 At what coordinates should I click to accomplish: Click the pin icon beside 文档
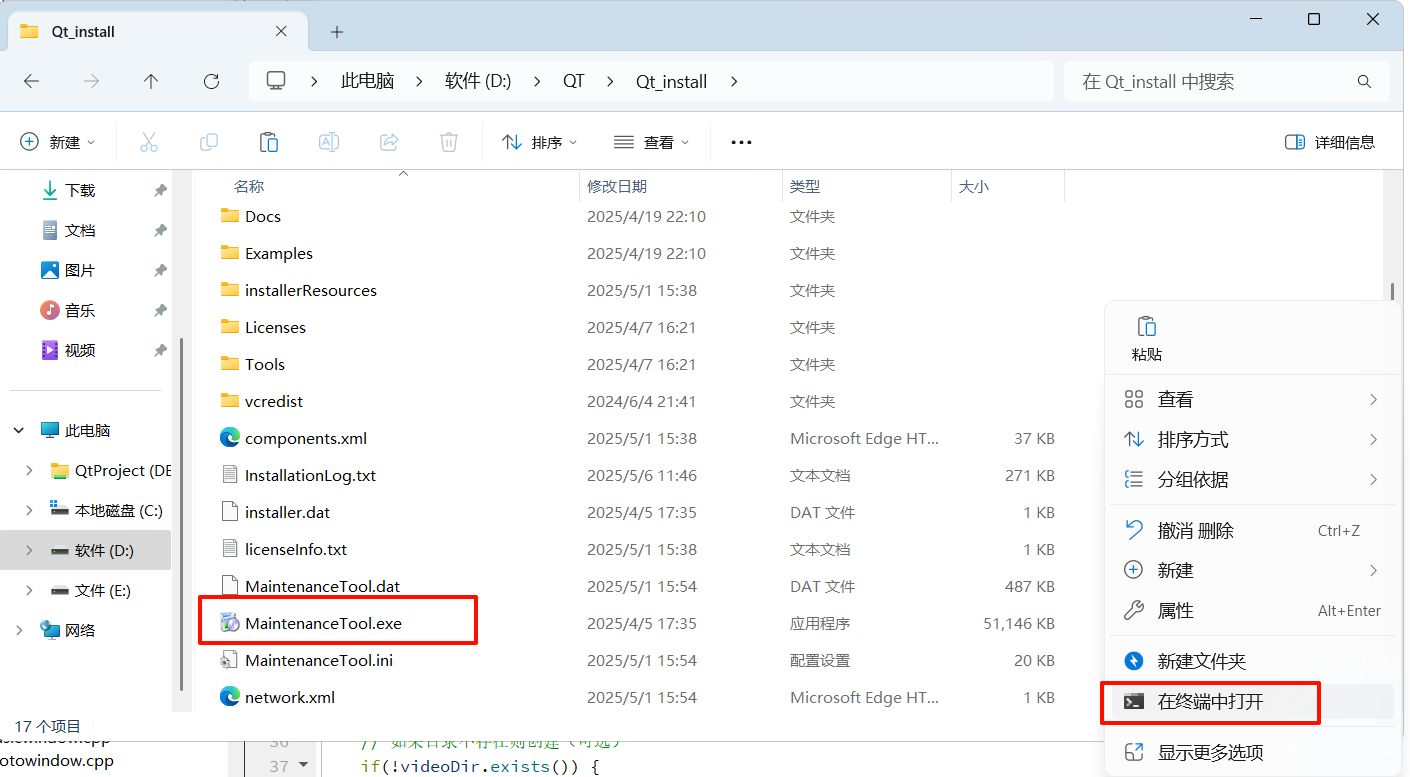(160, 230)
